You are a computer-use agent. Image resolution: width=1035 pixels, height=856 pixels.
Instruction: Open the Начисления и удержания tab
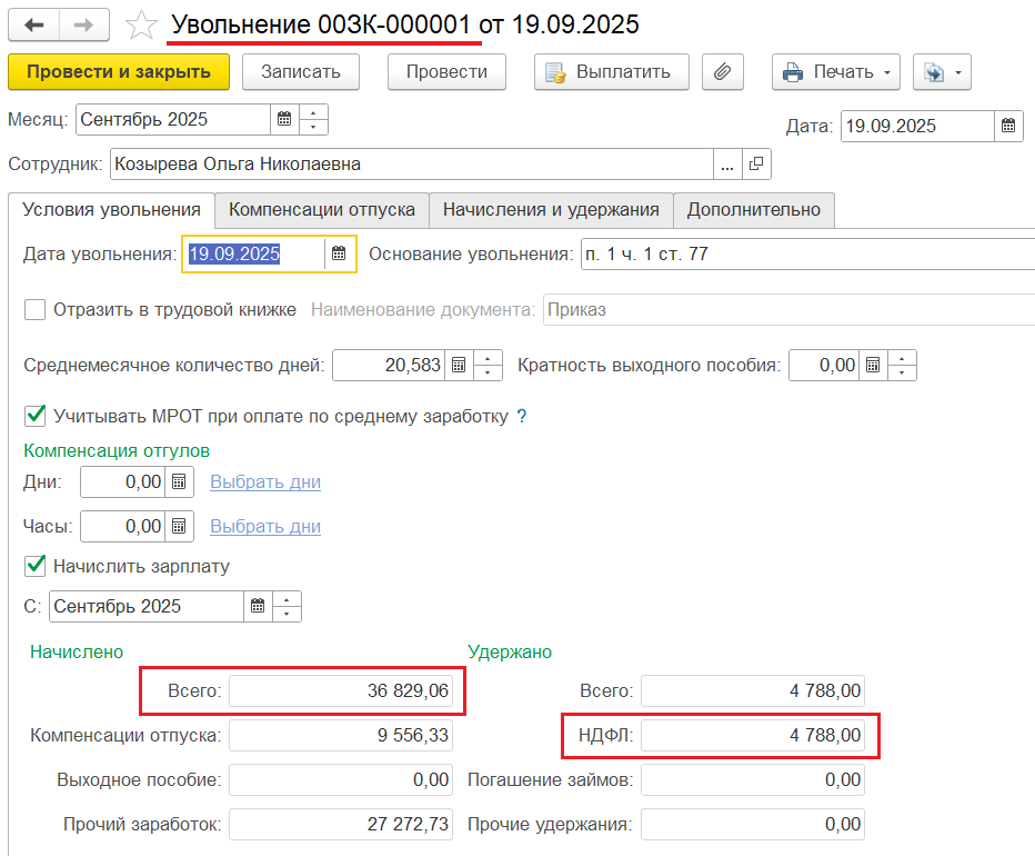[550, 210]
